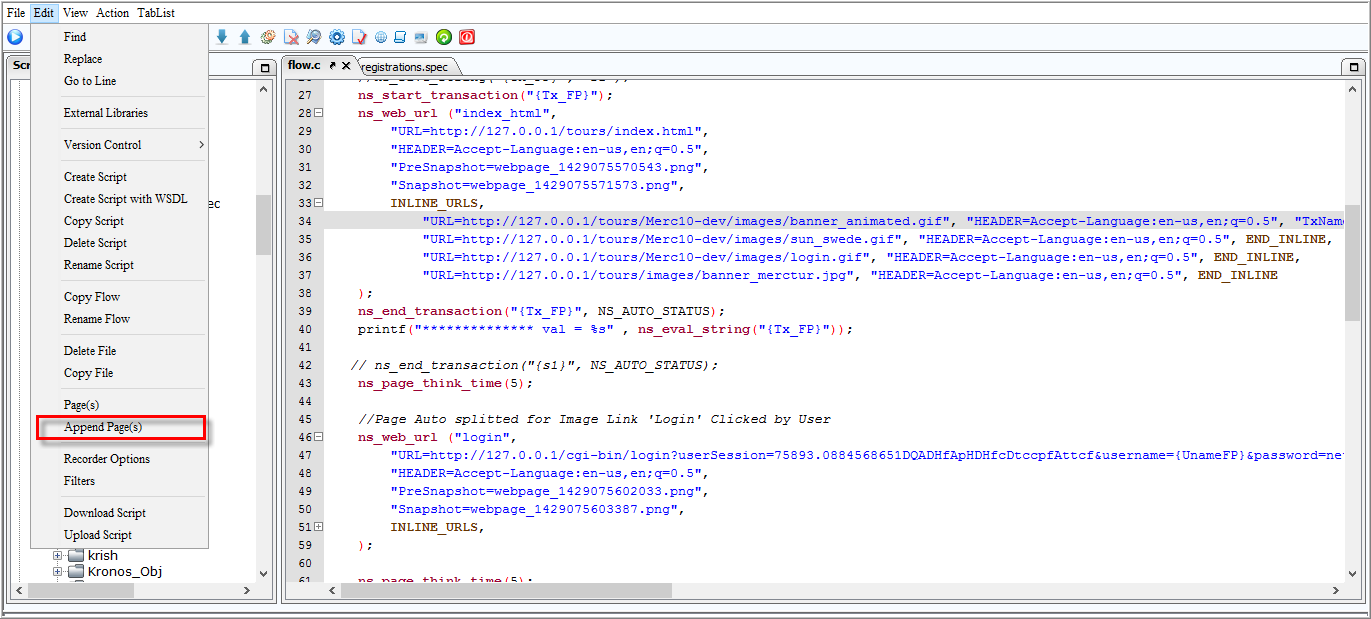The image size is (1371, 619).
Task: Expand the krish folder in tree
Action: click(x=58, y=555)
